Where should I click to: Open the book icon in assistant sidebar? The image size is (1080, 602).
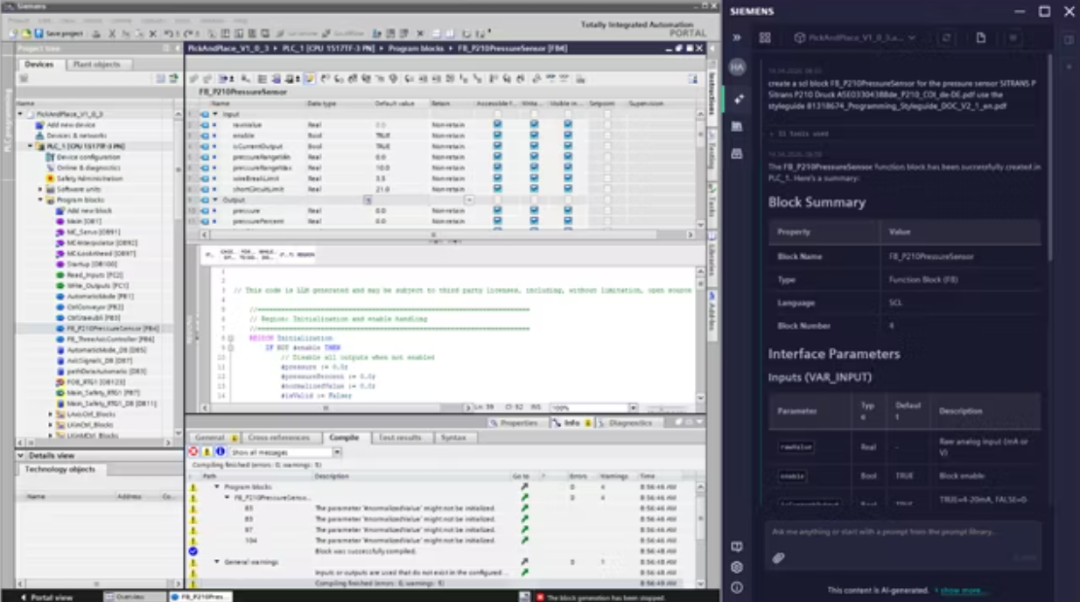[x=737, y=546]
